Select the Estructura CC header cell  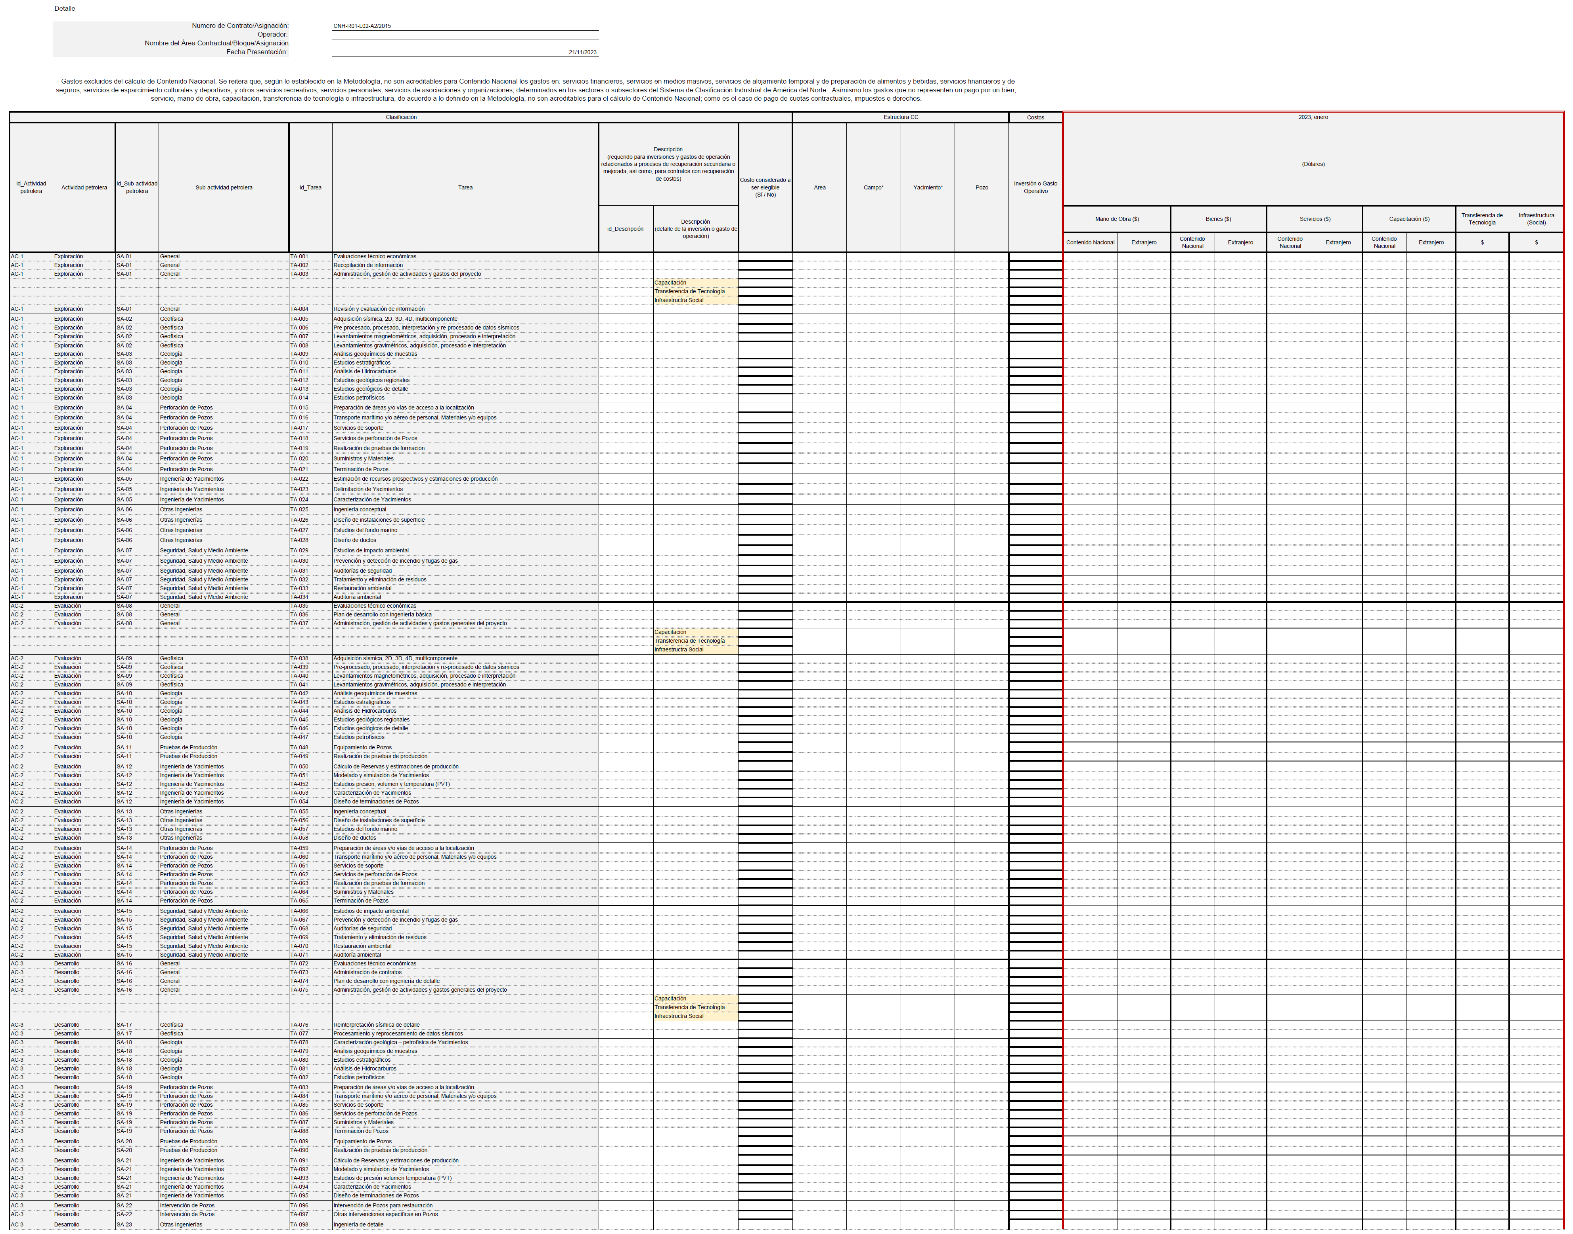pyautogui.click(x=900, y=117)
